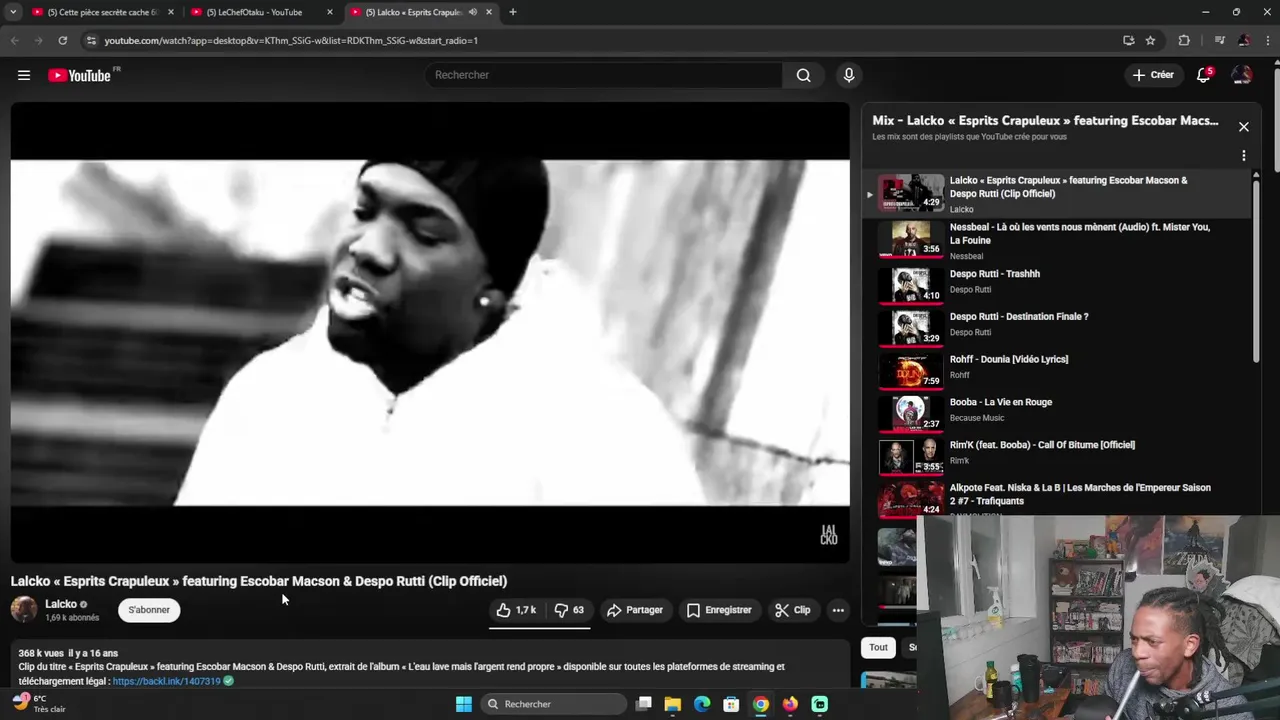Close the LeChefOtaku YouTube tab
This screenshot has width=1280, height=720.
330,12
